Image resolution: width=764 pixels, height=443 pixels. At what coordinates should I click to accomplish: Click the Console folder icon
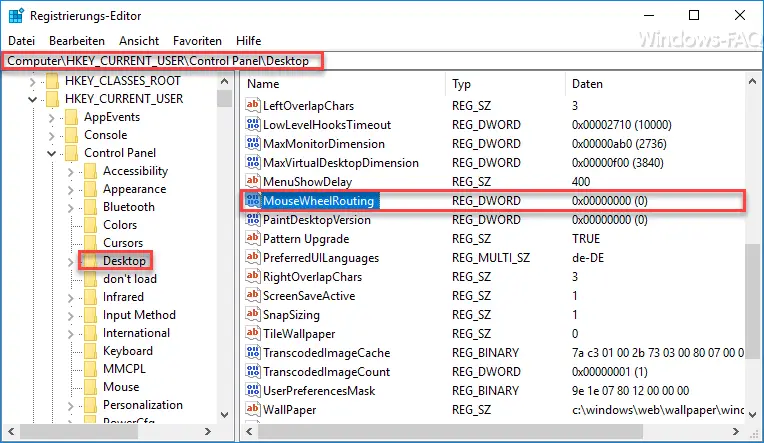pos(72,135)
